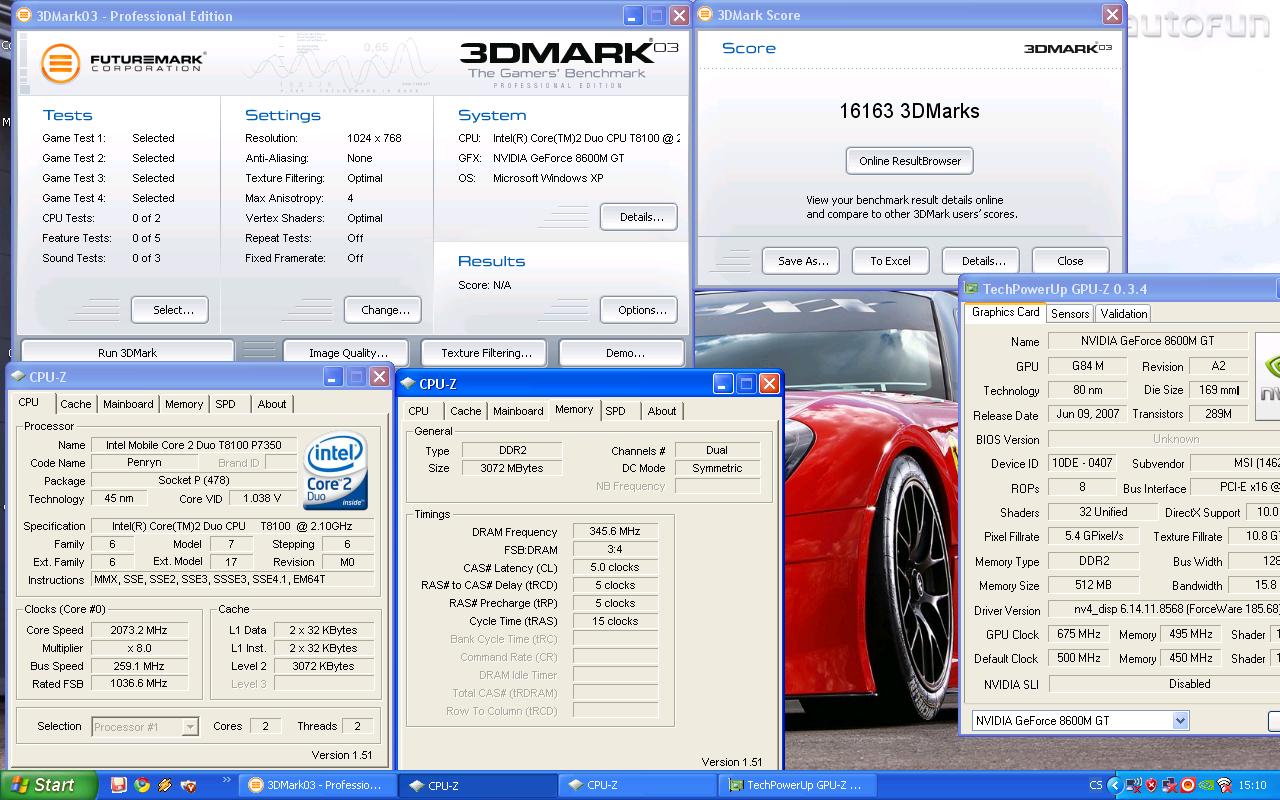Minimize the front CPU-Z Memory window
This screenshot has height=800, width=1280.
tap(723, 384)
